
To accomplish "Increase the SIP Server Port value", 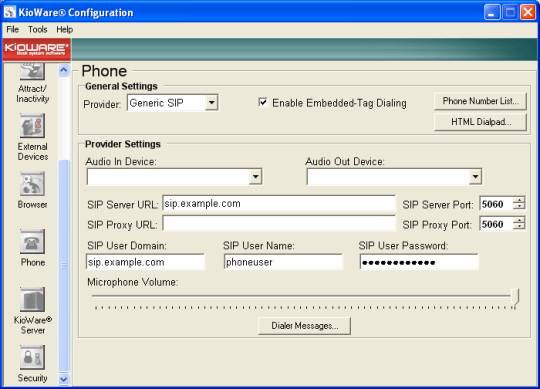I will (x=519, y=200).
